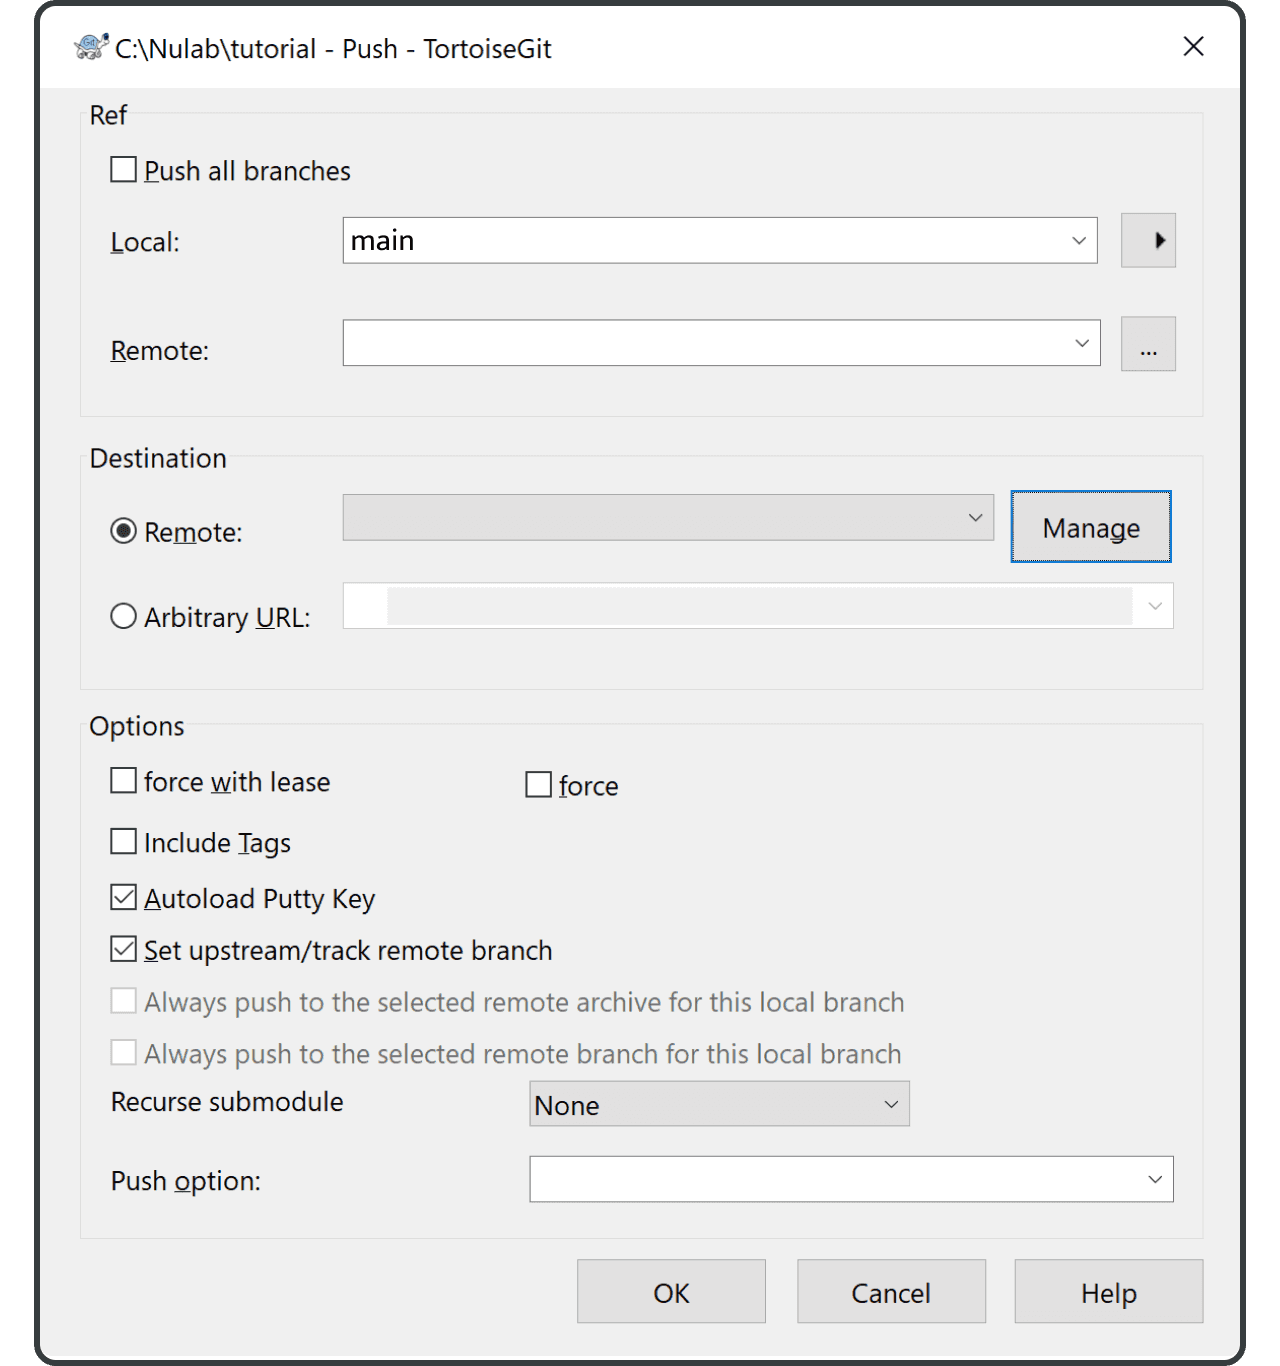
Task: Enable Include Tags checkbox
Action: (123, 841)
